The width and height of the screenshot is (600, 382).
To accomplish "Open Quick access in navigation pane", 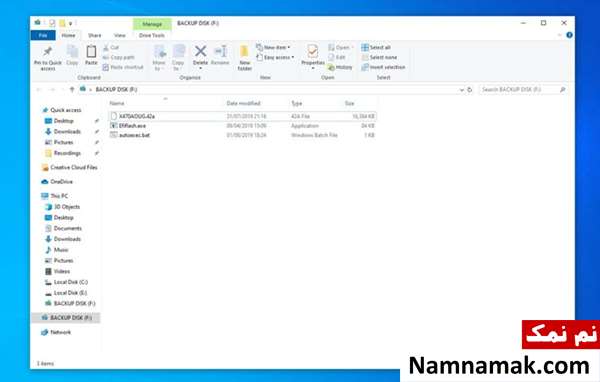I will pyautogui.click(x=65, y=110).
